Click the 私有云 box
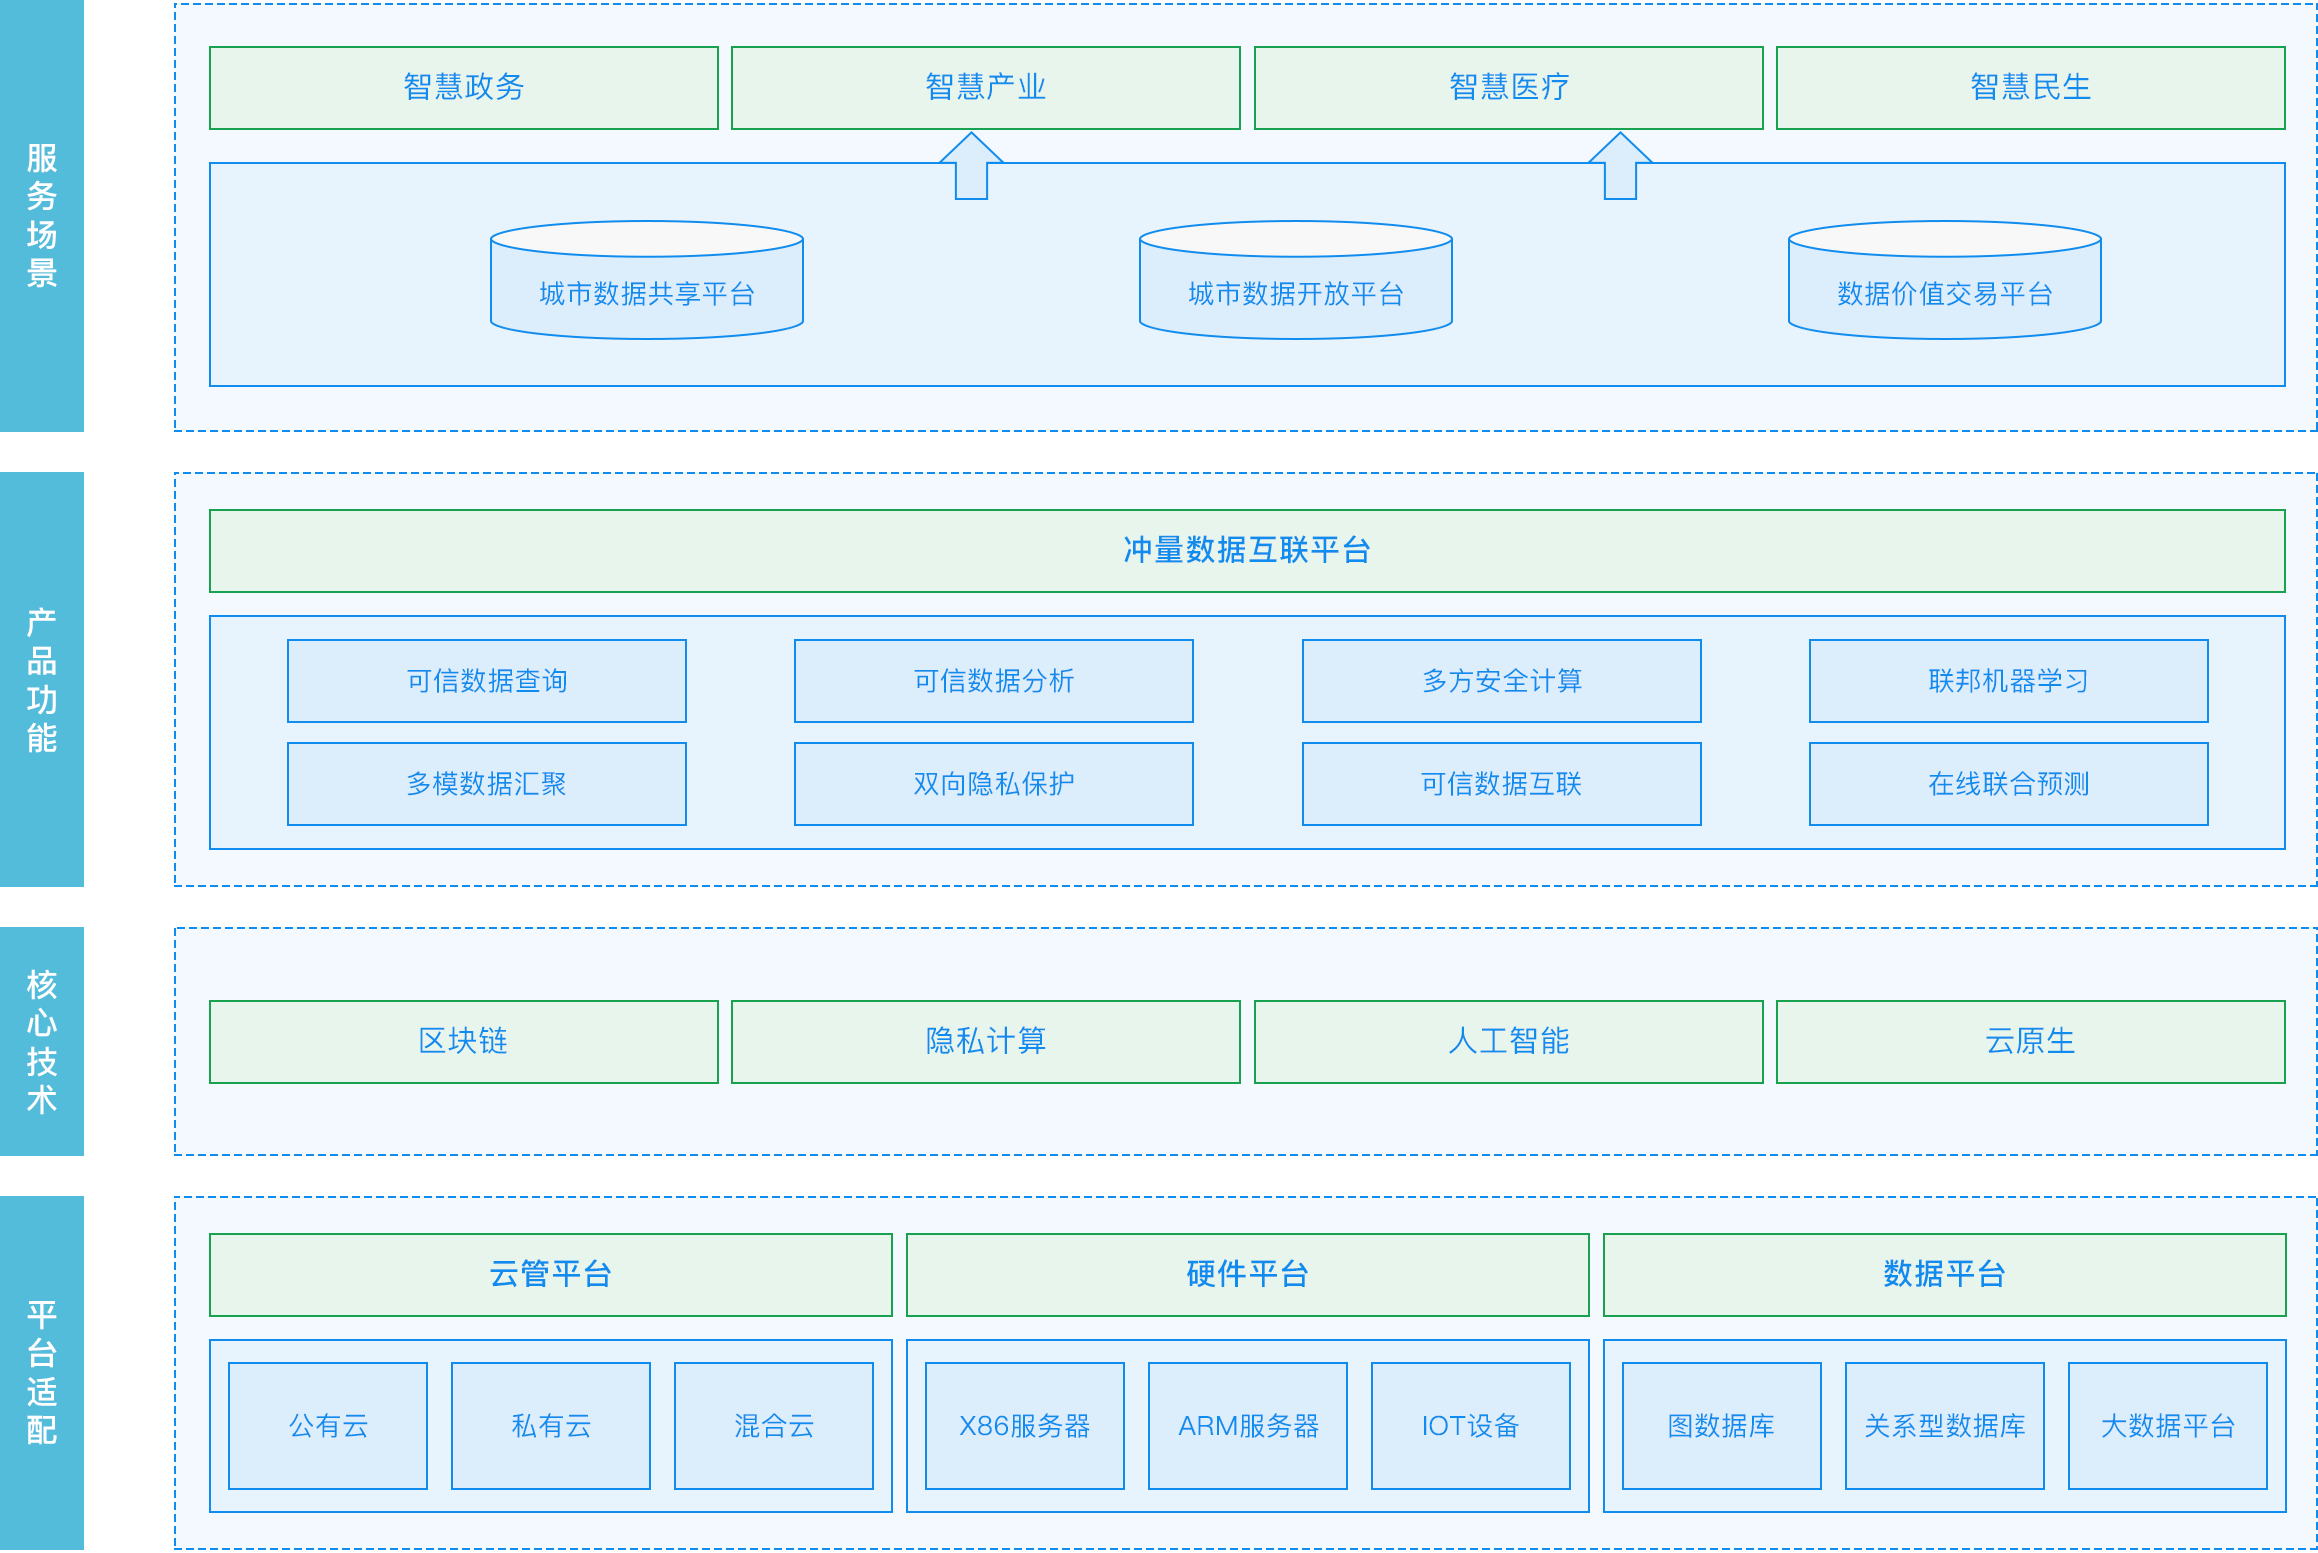Screen dimensions: 2318x1553 click(x=551, y=1426)
